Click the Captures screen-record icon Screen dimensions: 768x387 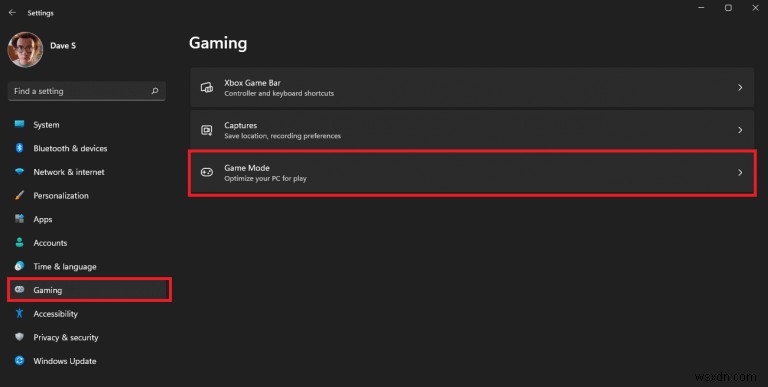pyautogui.click(x=207, y=130)
